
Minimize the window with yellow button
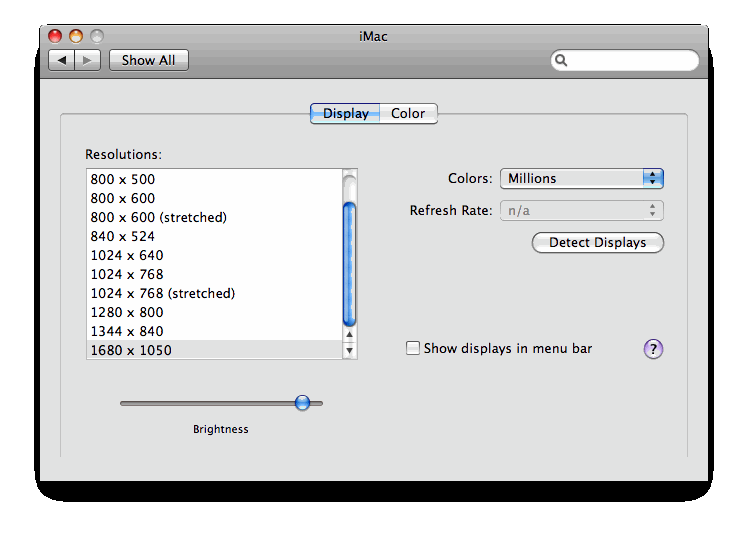[76, 36]
